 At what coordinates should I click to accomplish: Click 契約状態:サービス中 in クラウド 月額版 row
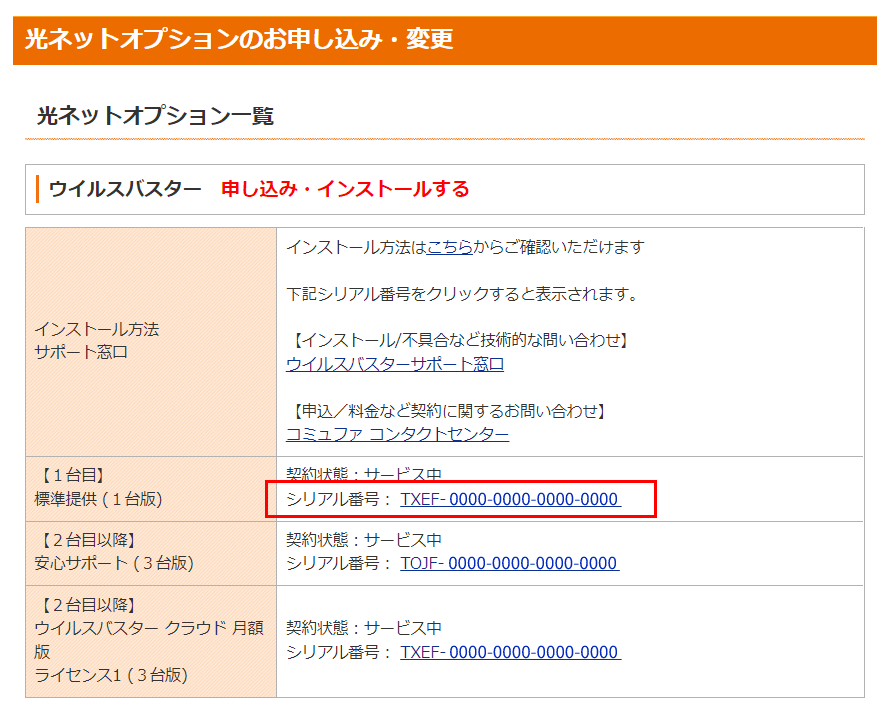364,628
